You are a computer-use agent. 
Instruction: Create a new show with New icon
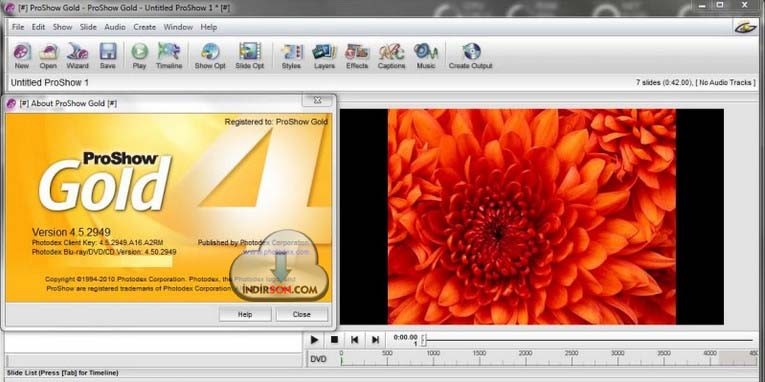click(22, 56)
